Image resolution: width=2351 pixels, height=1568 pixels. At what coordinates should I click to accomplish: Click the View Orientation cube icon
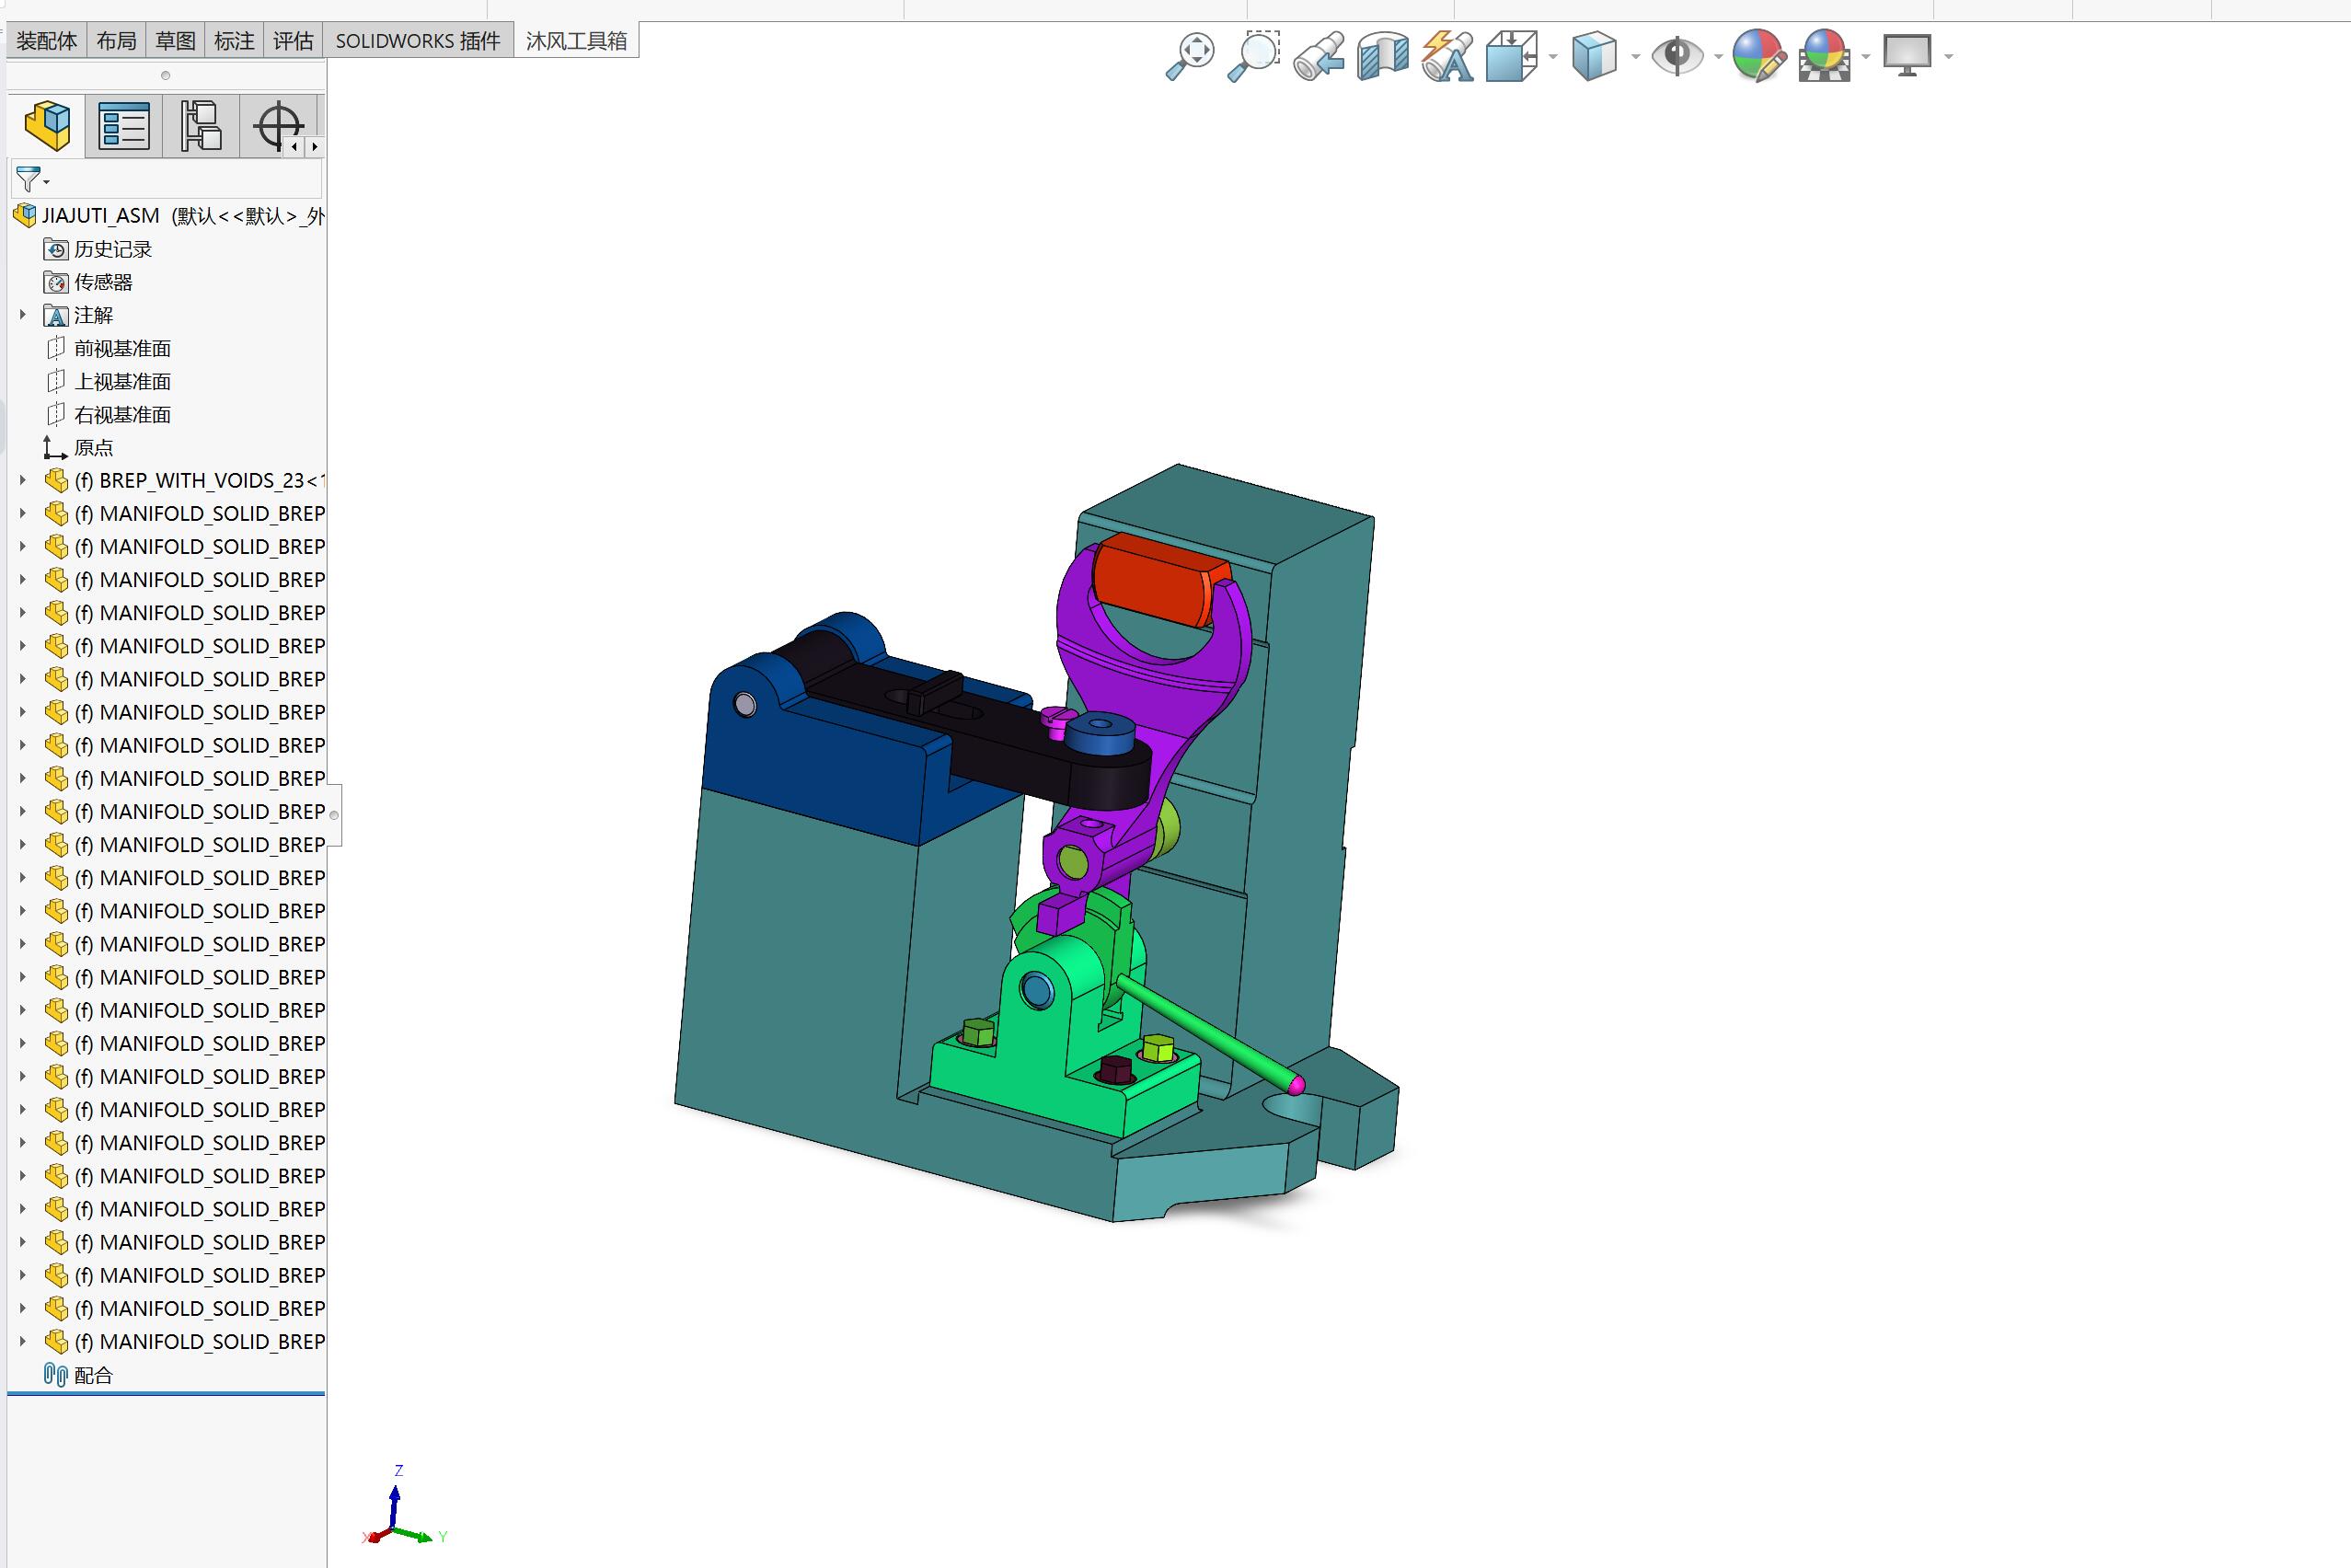[x=1512, y=56]
